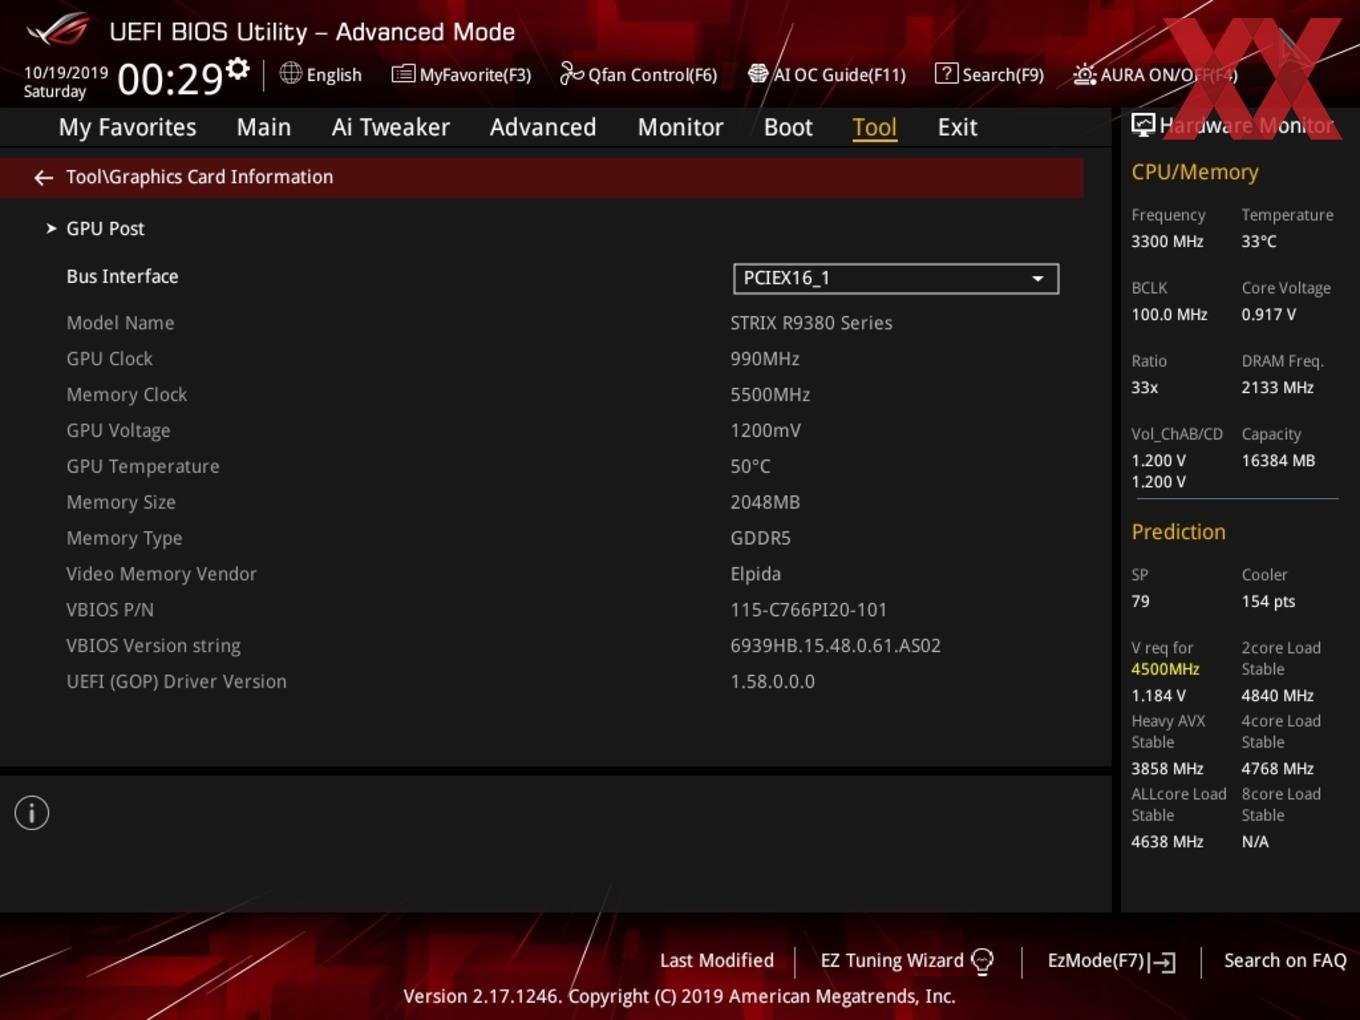Viewport: 1360px width, 1020px height.
Task: Click the English language globe icon
Action: [x=290, y=73]
